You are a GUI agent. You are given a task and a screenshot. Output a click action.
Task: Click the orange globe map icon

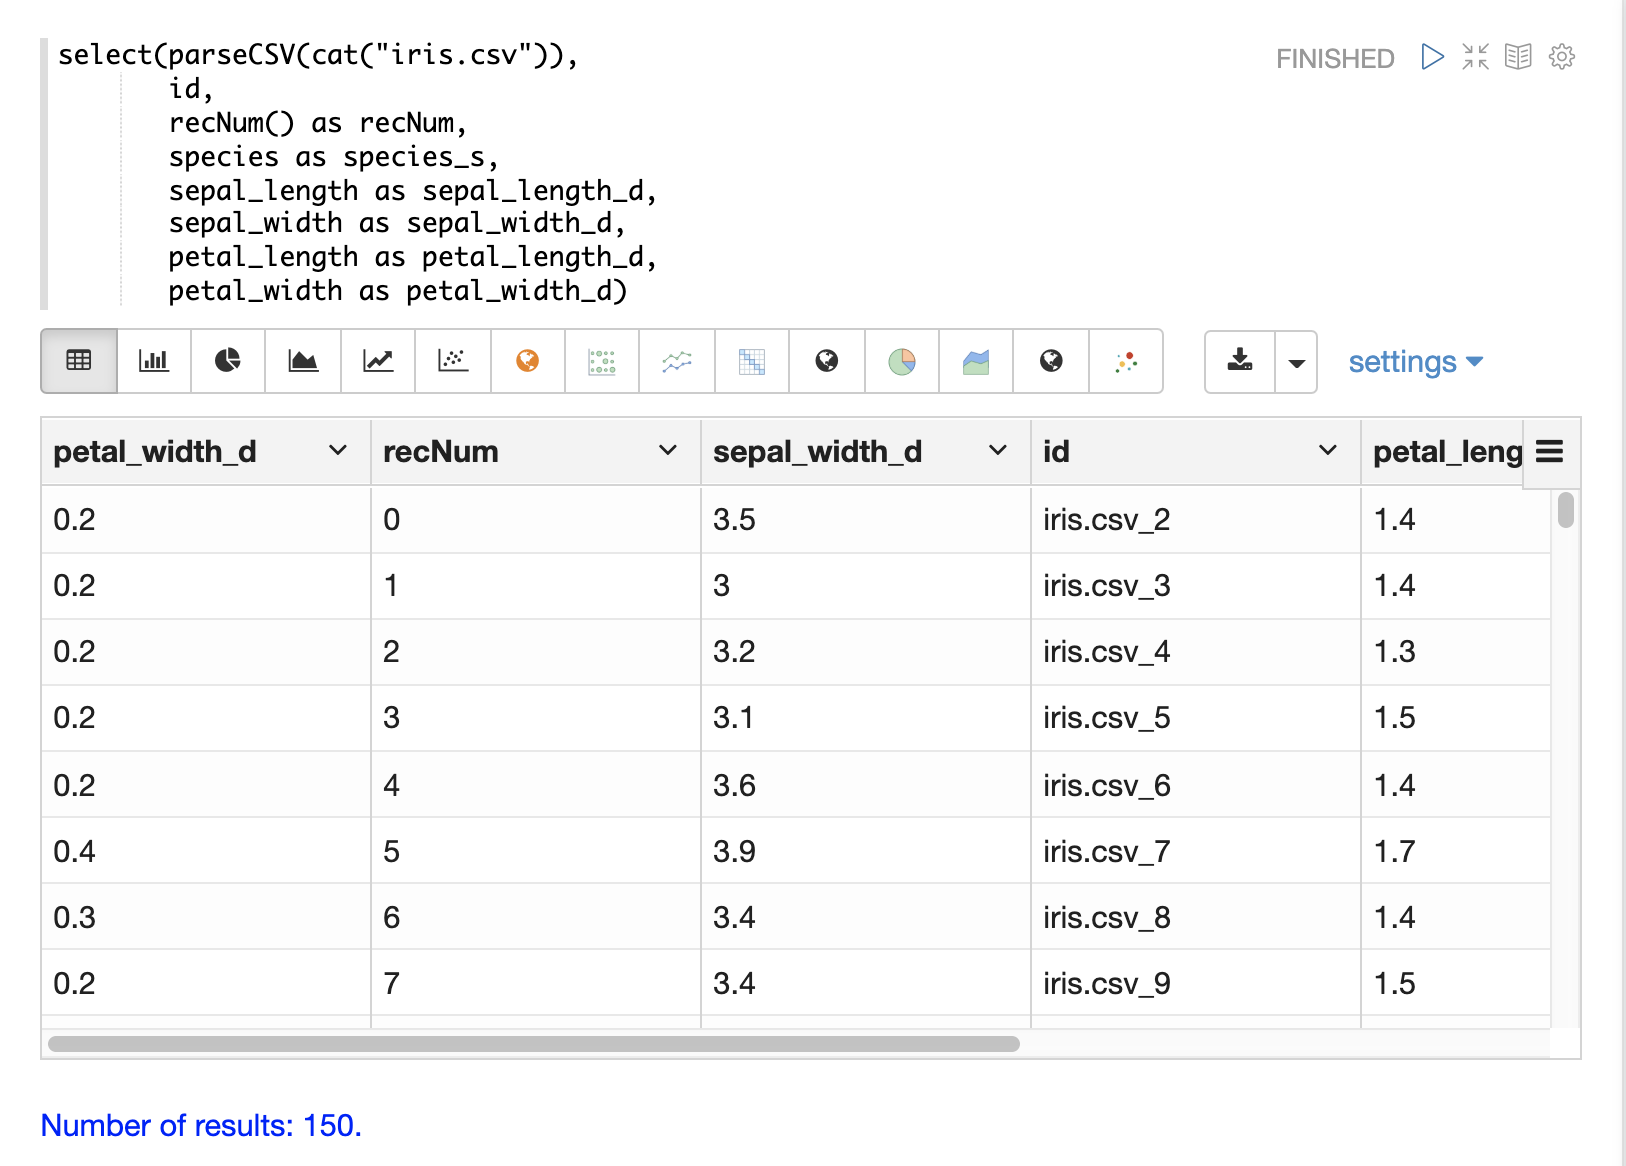tap(528, 361)
